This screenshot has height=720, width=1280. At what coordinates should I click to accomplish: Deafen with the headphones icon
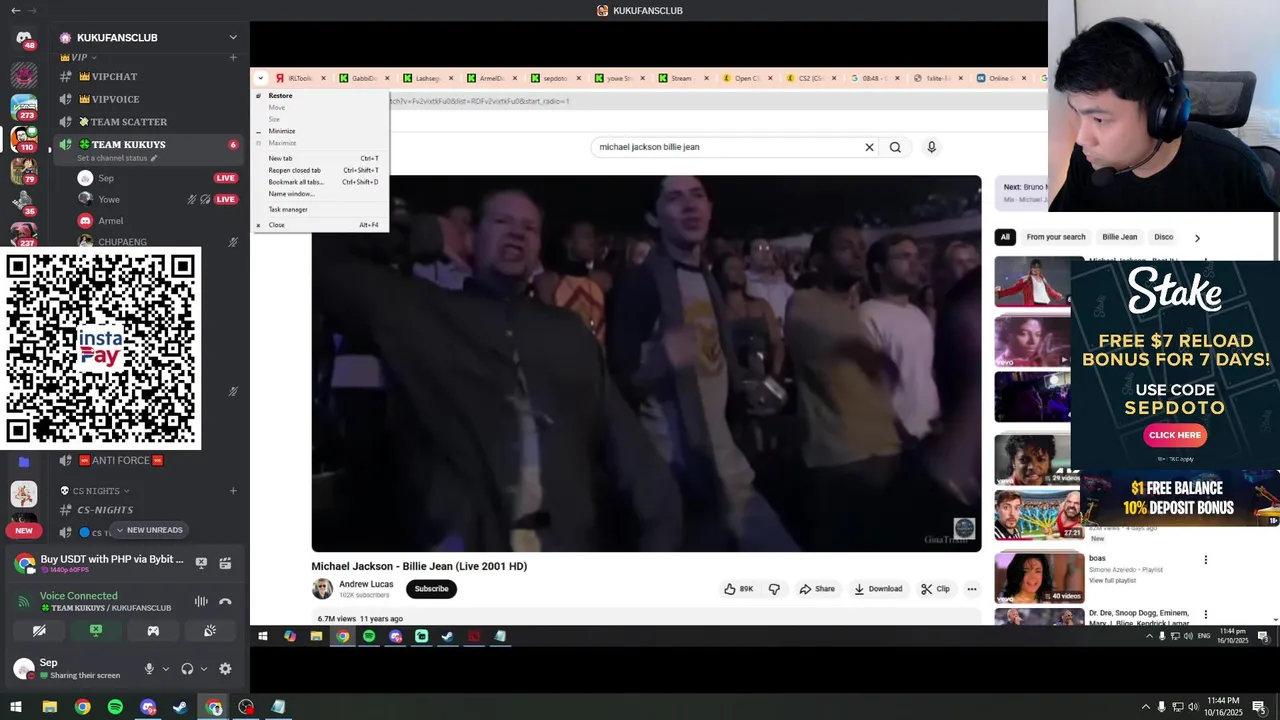(187, 669)
